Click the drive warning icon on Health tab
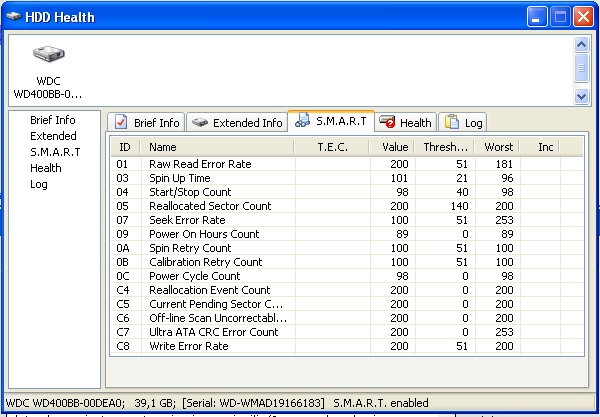 coord(387,121)
